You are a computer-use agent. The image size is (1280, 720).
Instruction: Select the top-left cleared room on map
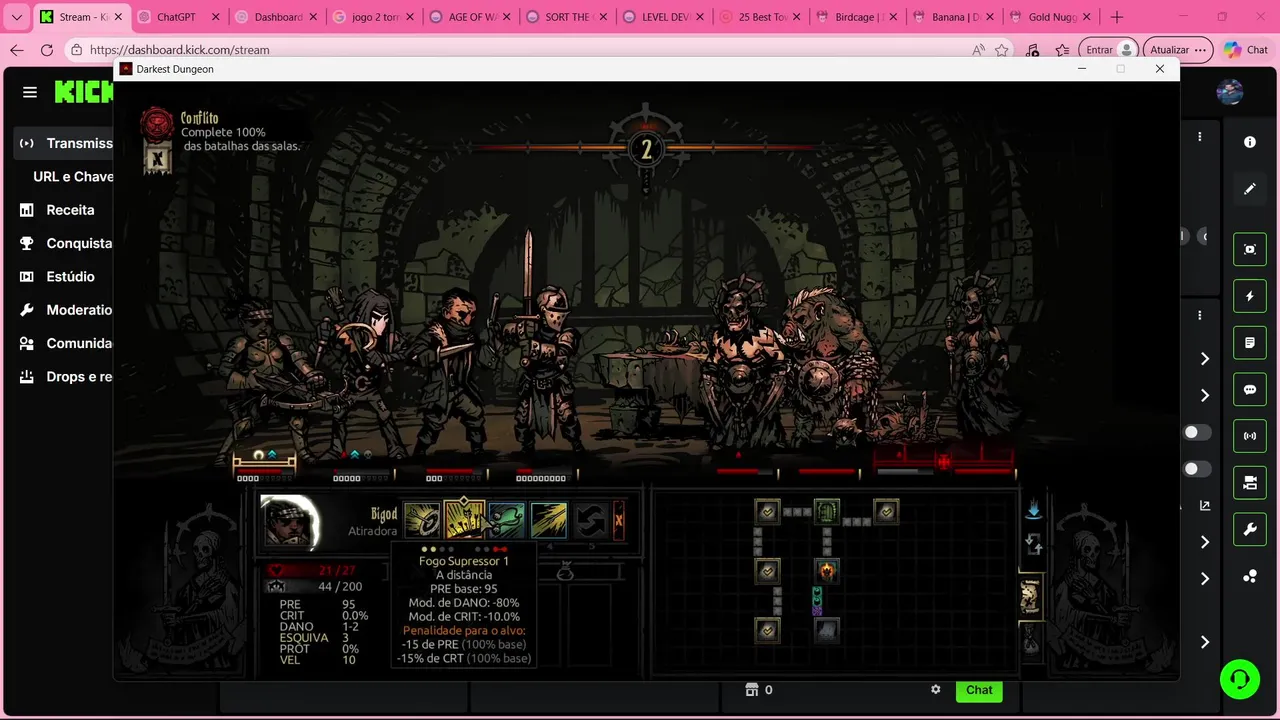point(767,512)
